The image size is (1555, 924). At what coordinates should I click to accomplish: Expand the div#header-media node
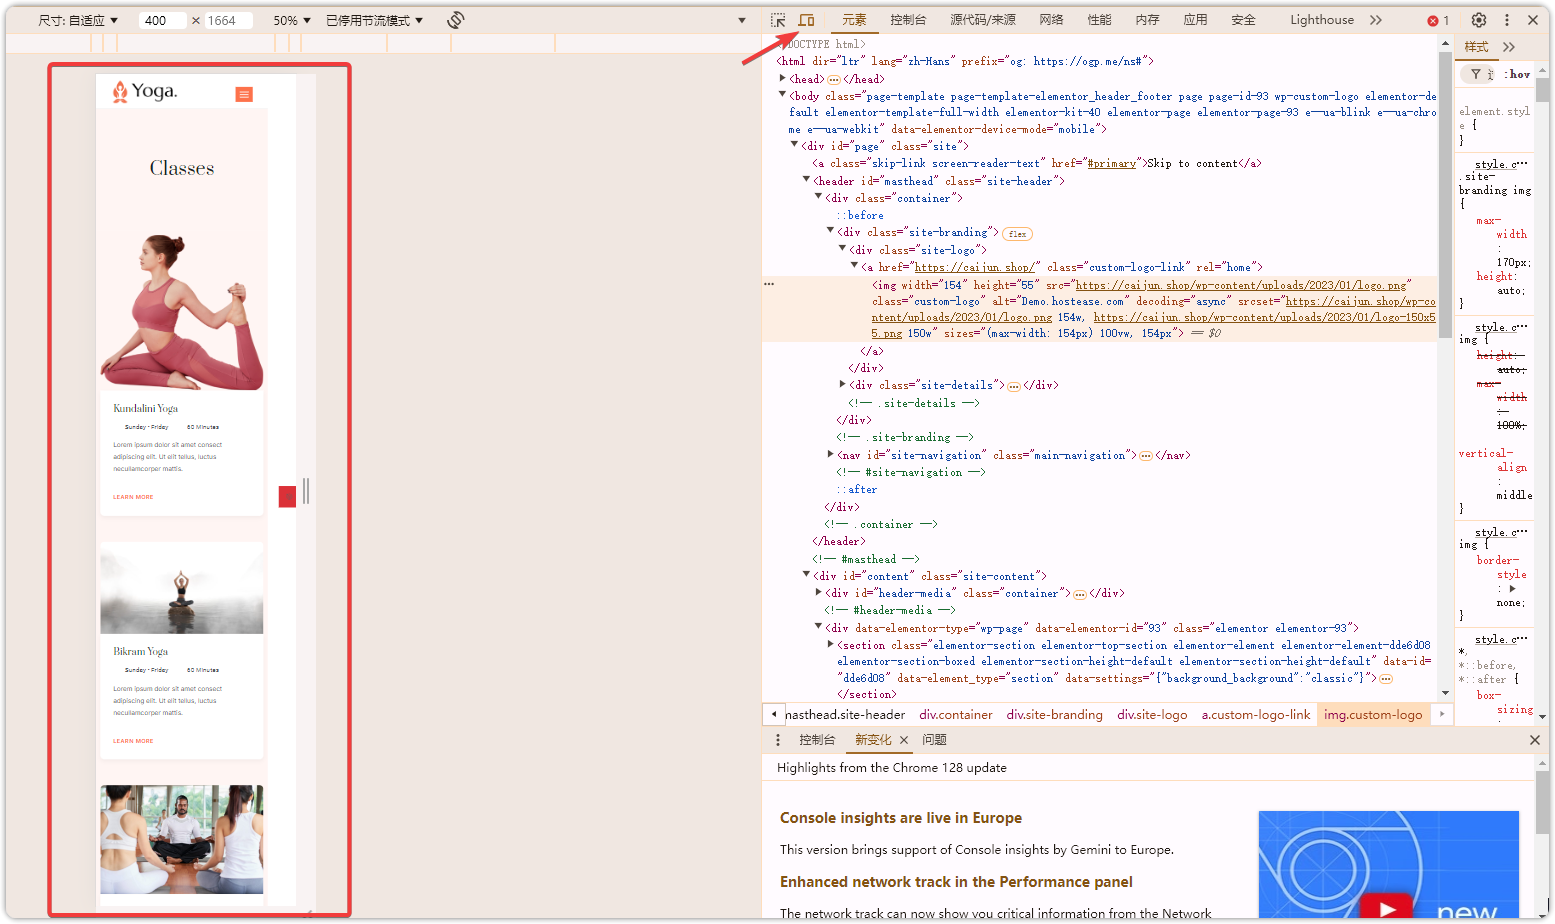819,592
